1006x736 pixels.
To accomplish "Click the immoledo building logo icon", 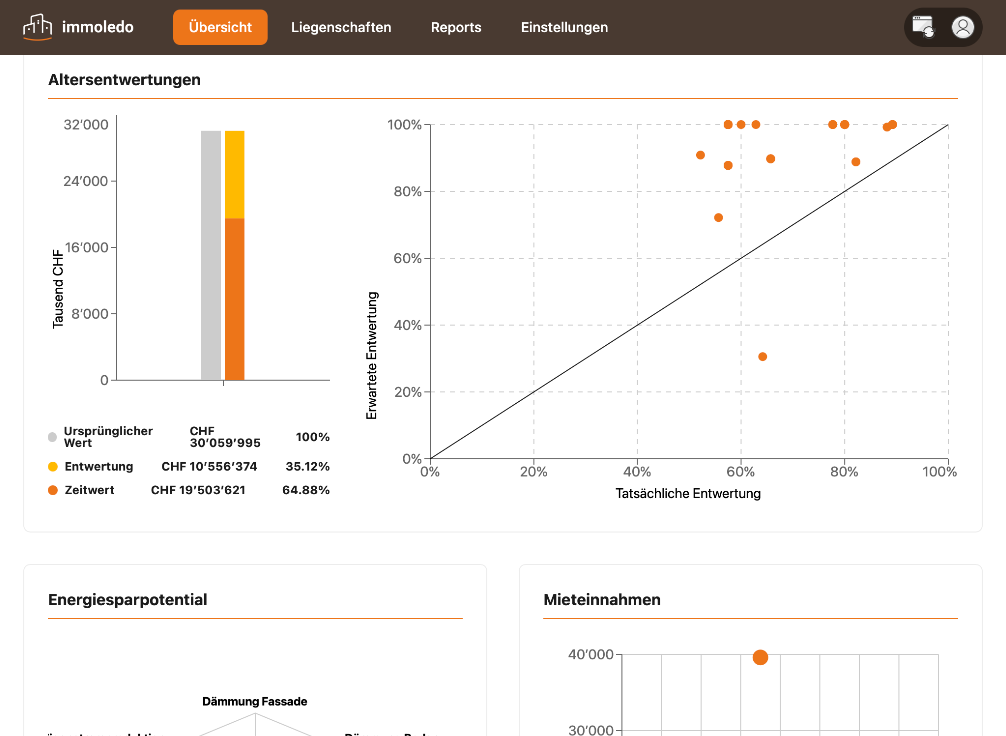I will point(37,27).
